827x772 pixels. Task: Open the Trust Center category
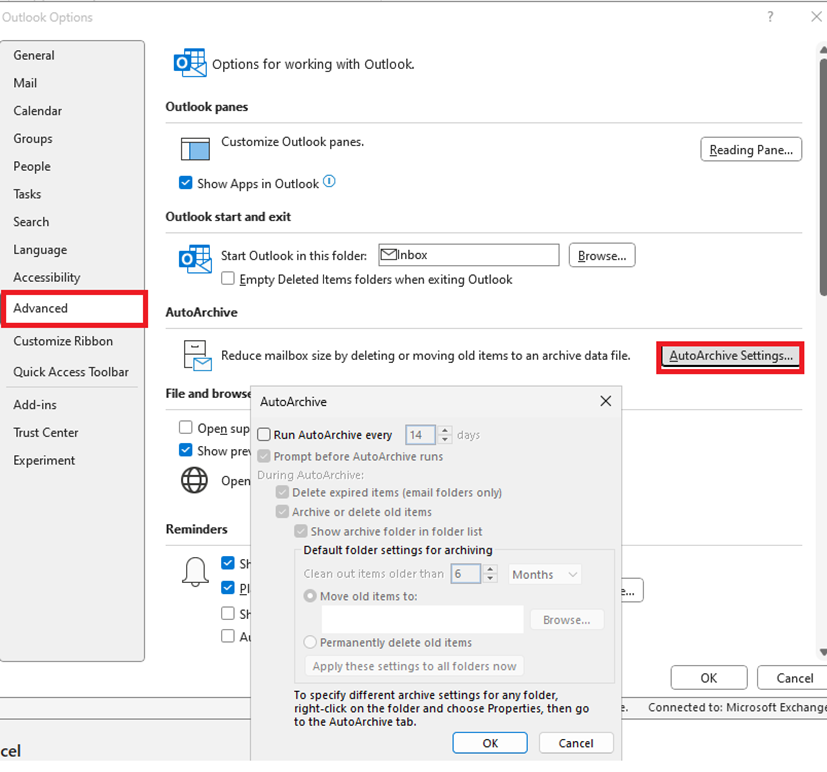tap(46, 432)
